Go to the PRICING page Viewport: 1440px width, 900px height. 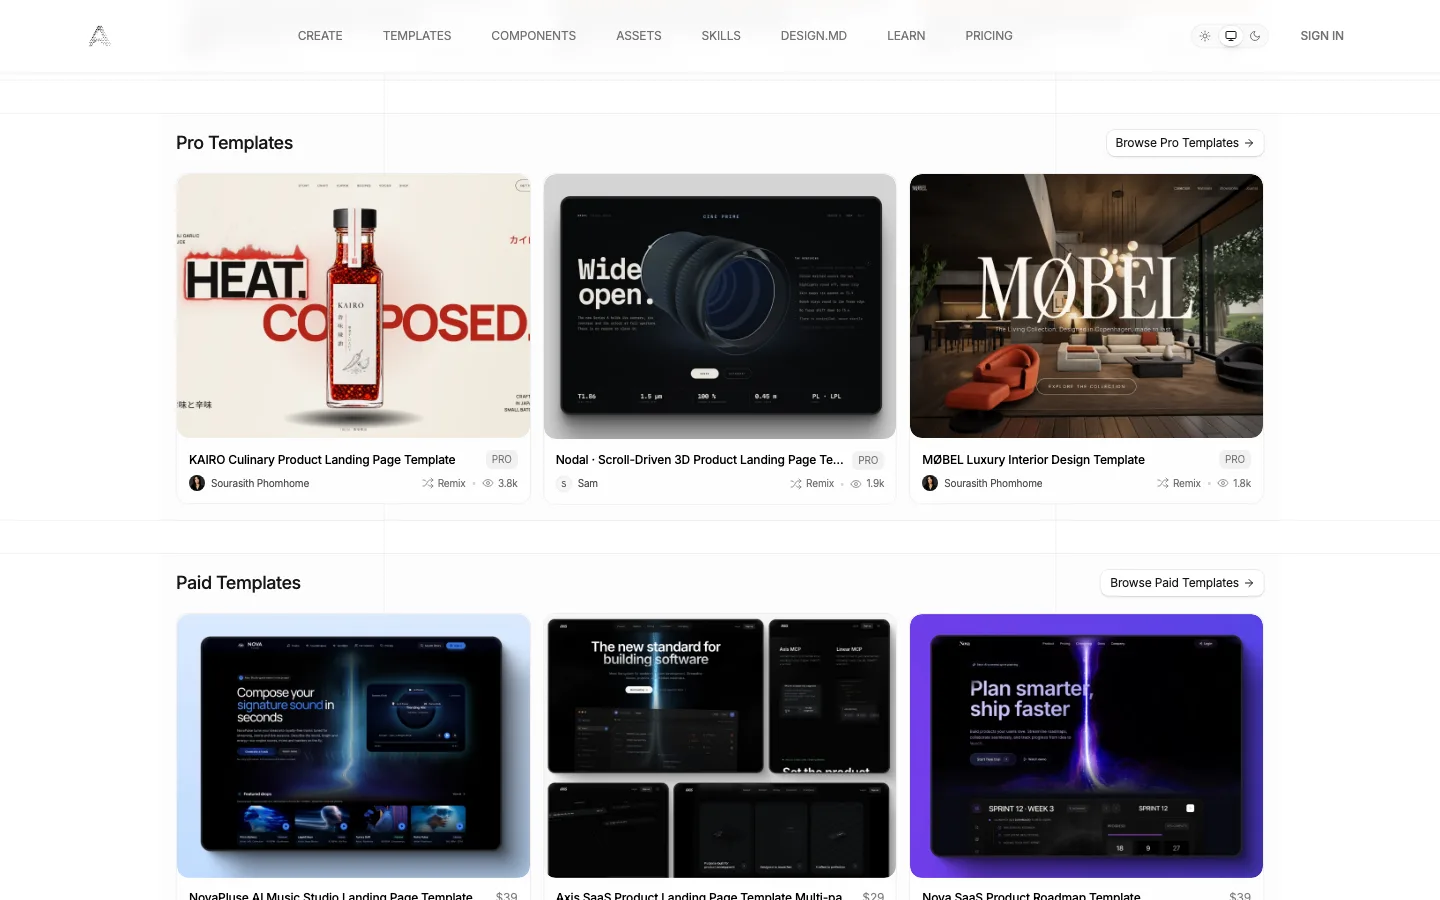click(989, 36)
